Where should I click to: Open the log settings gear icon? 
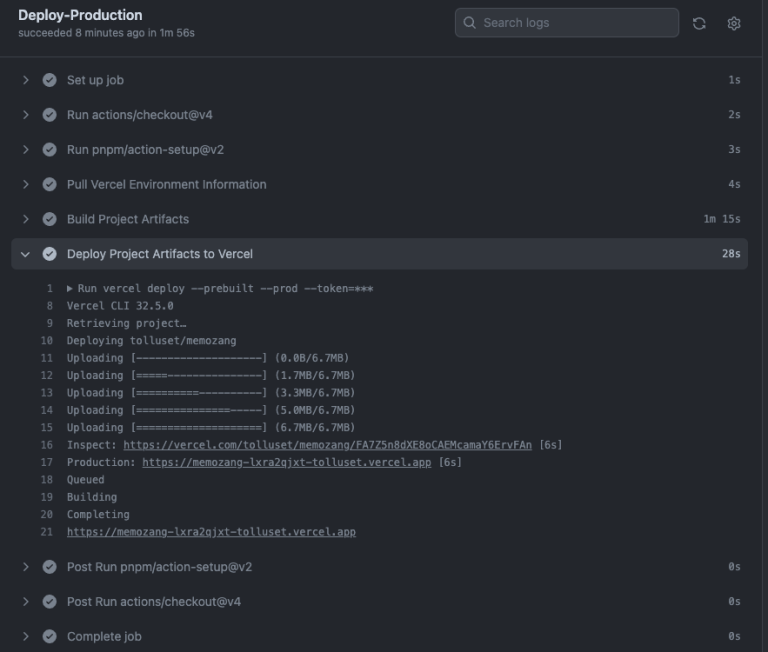coord(734,23)
